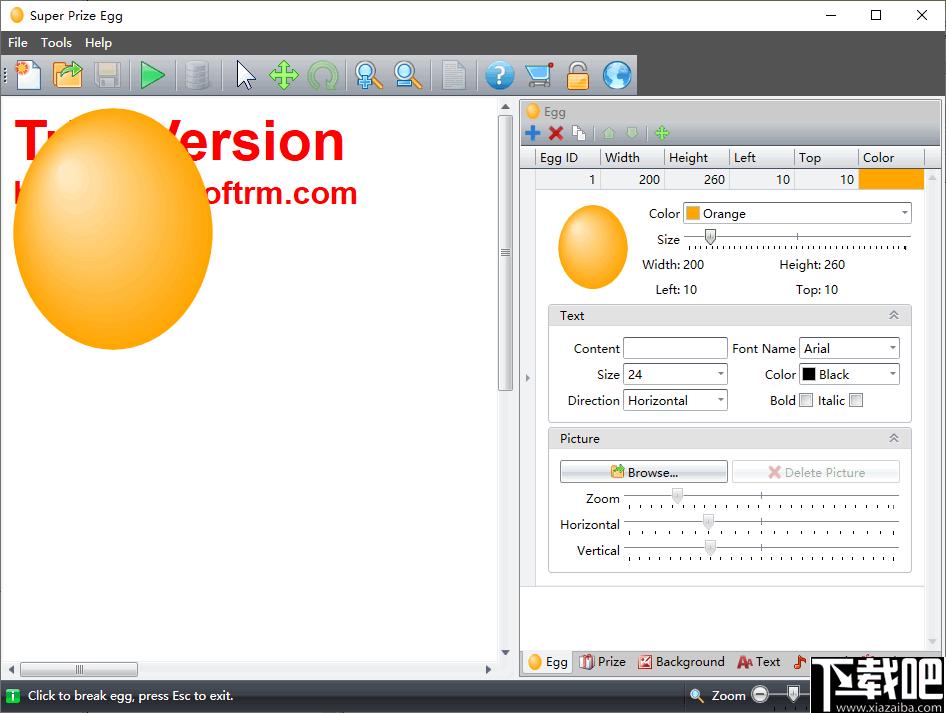
Task: Enable the Bold checkbox
Action: [806, 400]
